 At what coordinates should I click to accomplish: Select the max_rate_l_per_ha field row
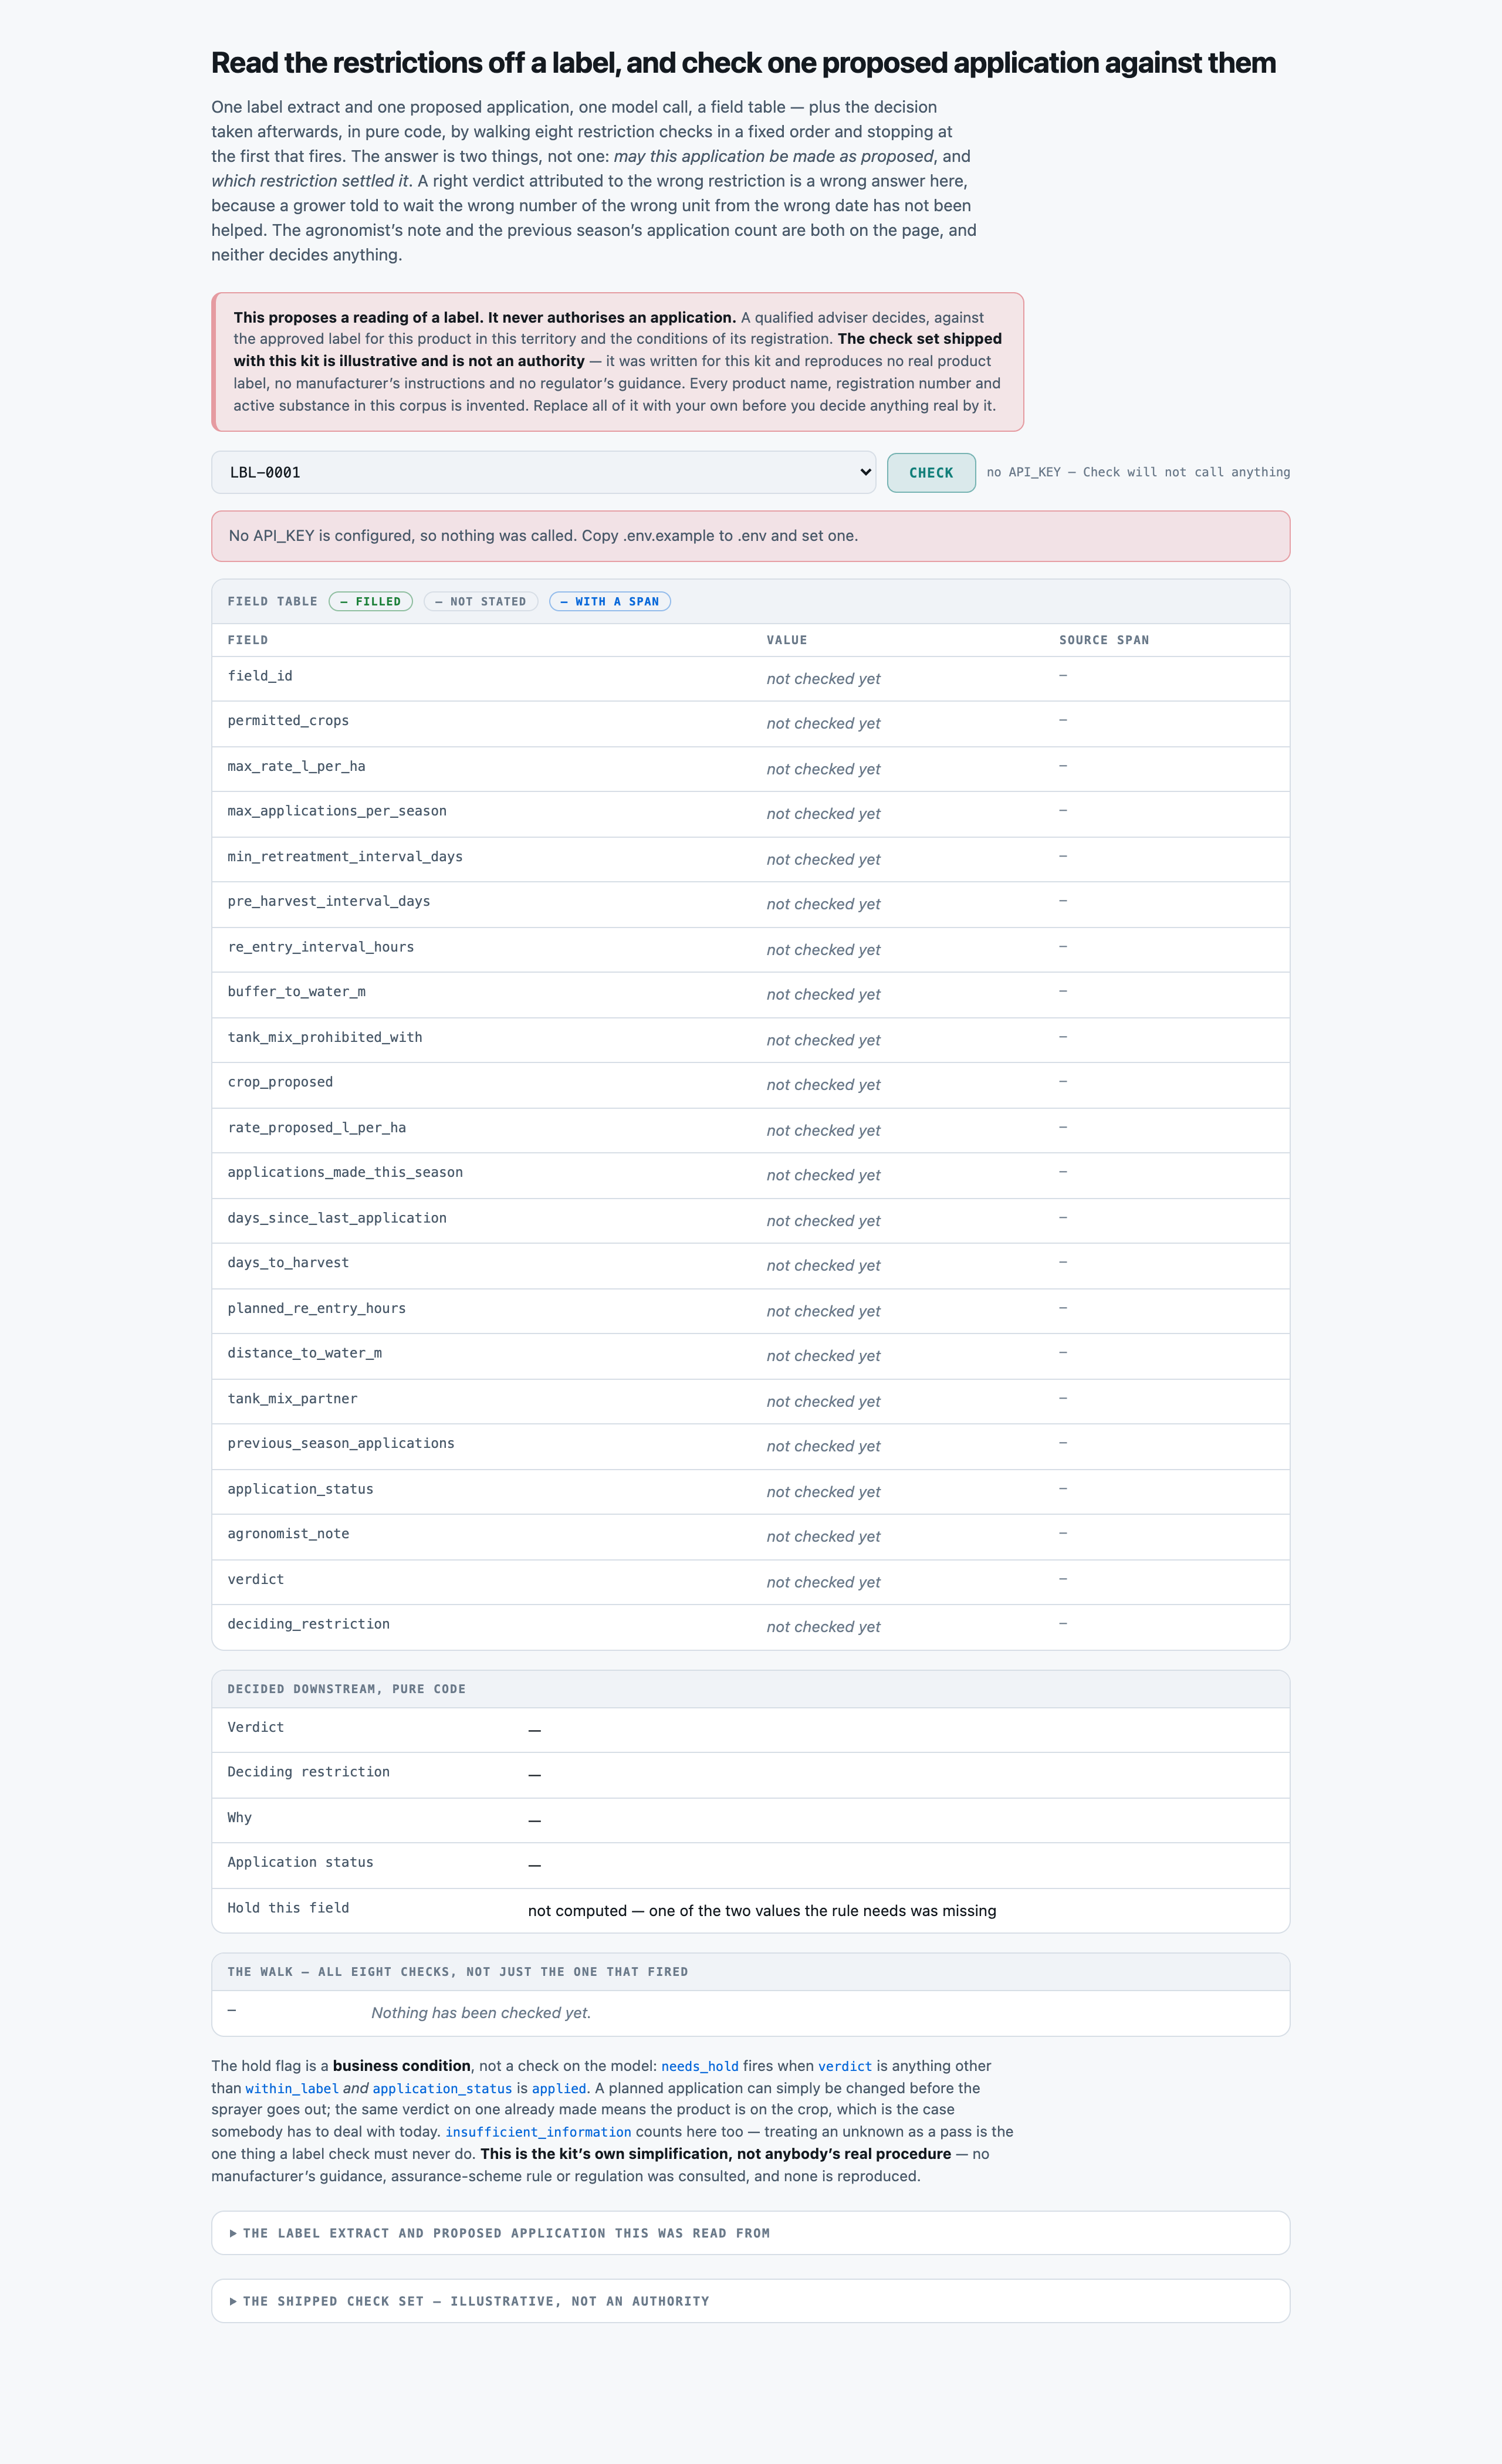[750, 769]
